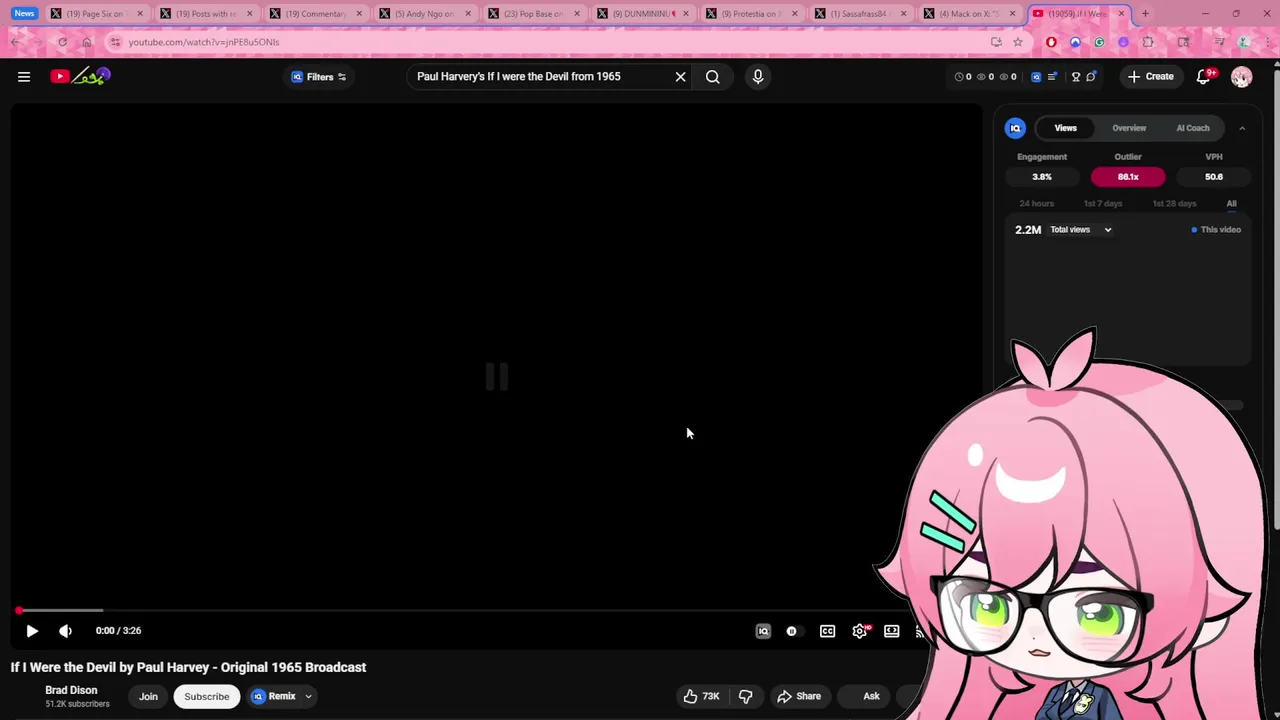Collapse the vidIQ panel chevron
This screenshot has height=720, width=1280.
pyautogui.click(x=1242, y=128)
